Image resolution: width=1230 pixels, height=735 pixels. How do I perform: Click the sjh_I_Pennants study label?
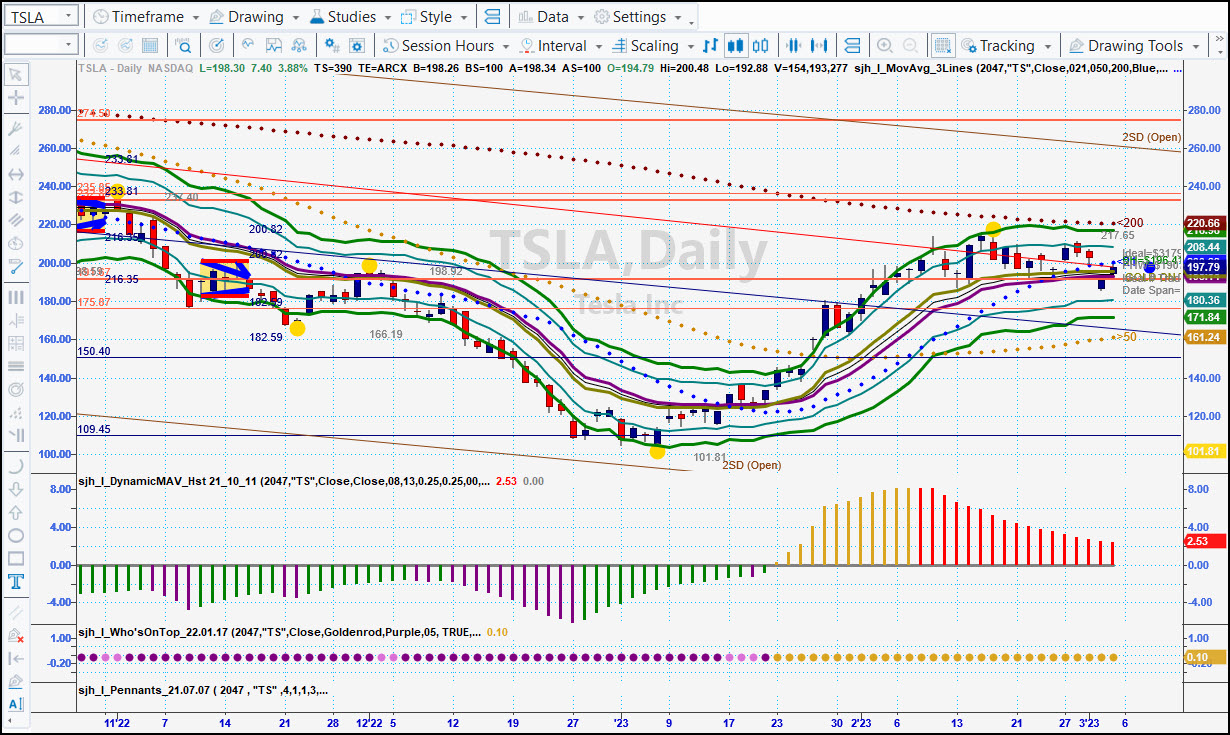(x=203, y=690)
